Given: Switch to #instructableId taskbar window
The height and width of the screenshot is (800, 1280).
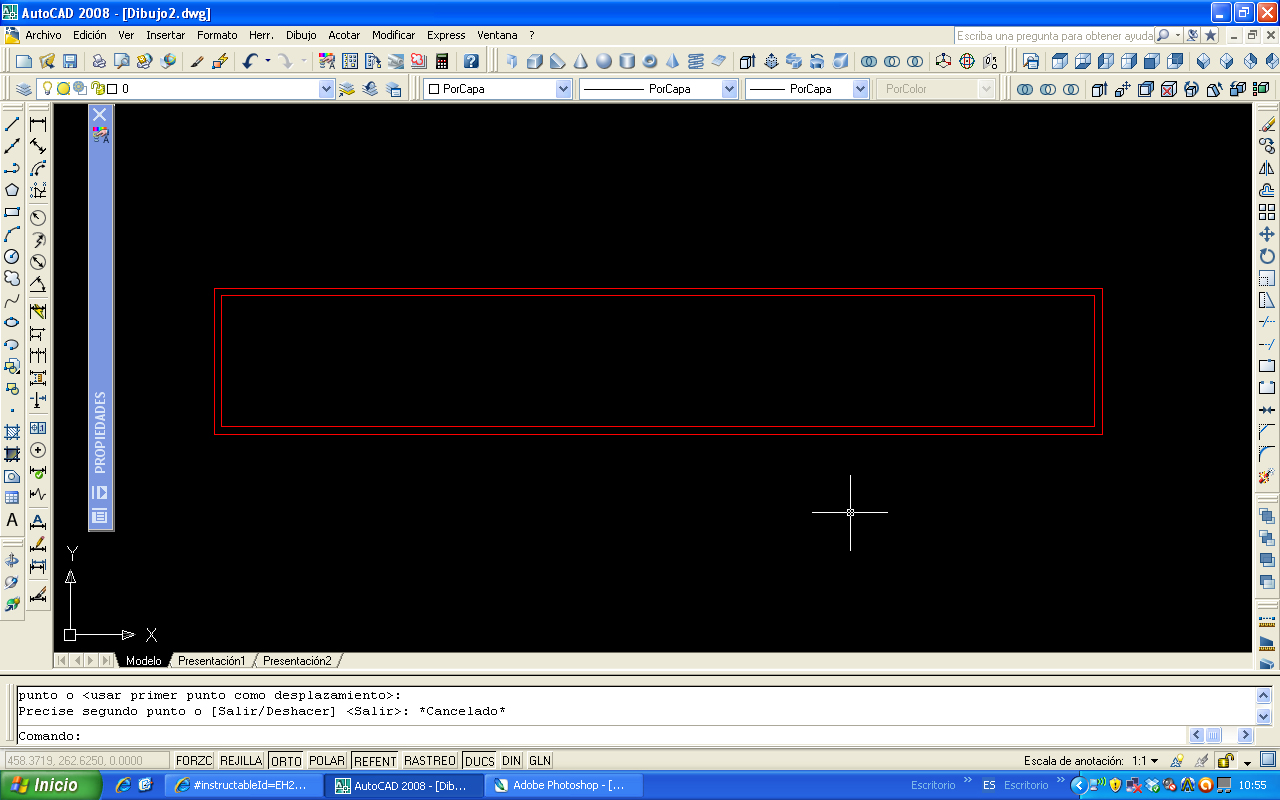Looking at the screenshot, I should point(243,785).
